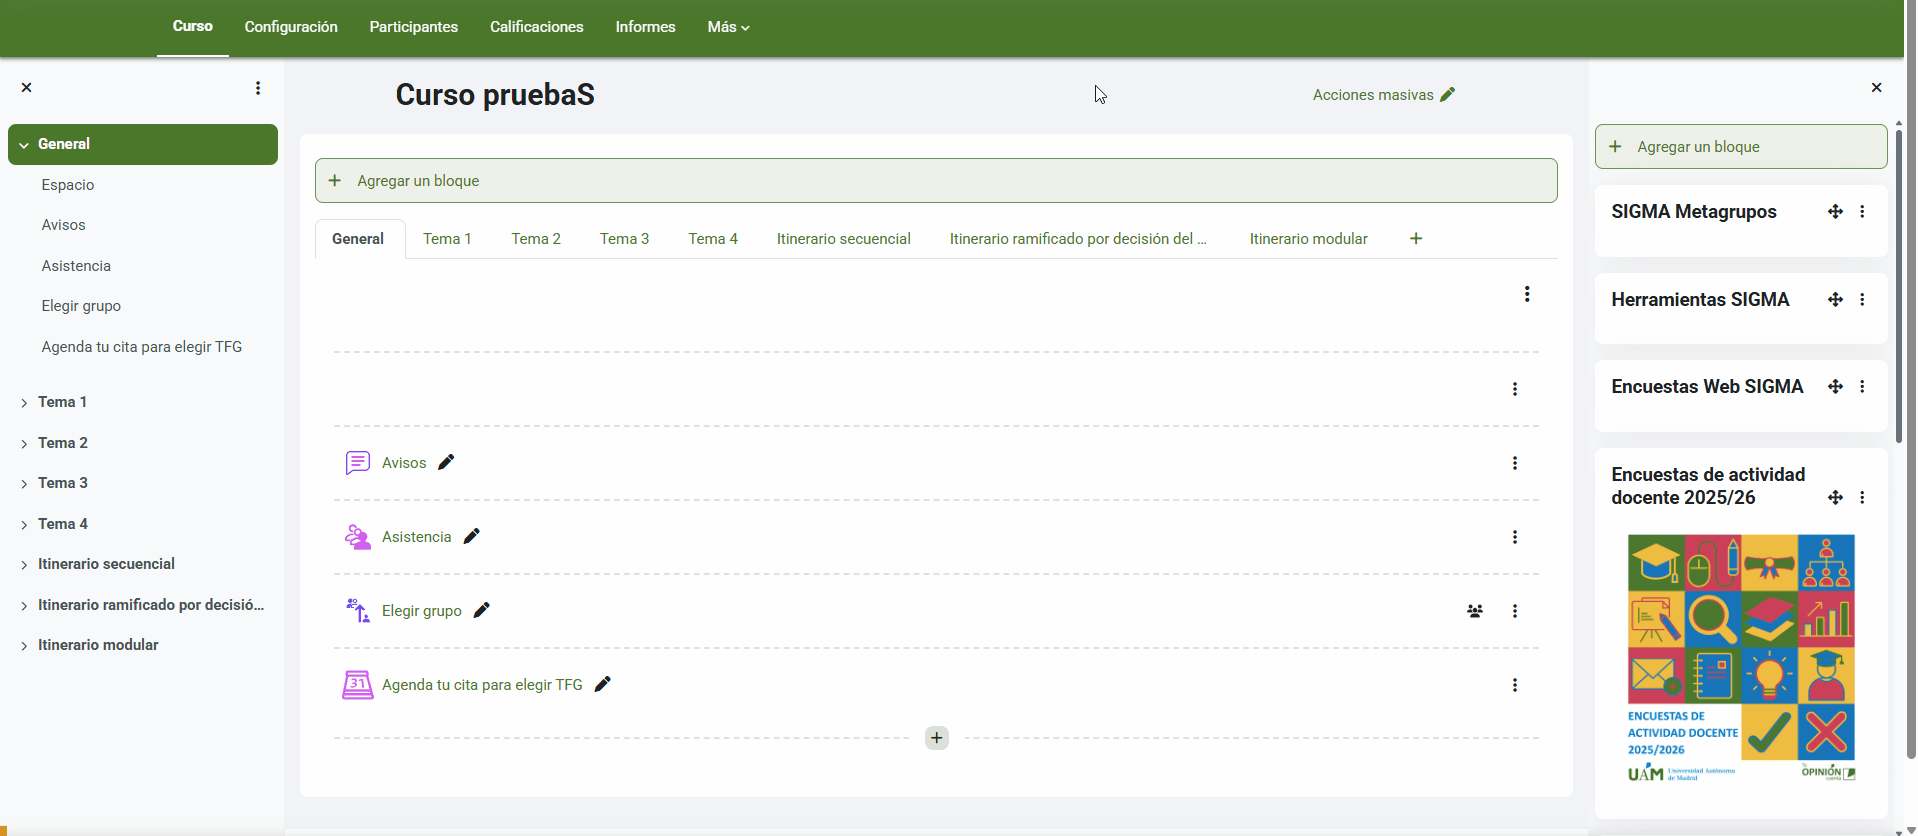Open Encuestas Web SIGMA block actions menu

[x=1862, y=387]
